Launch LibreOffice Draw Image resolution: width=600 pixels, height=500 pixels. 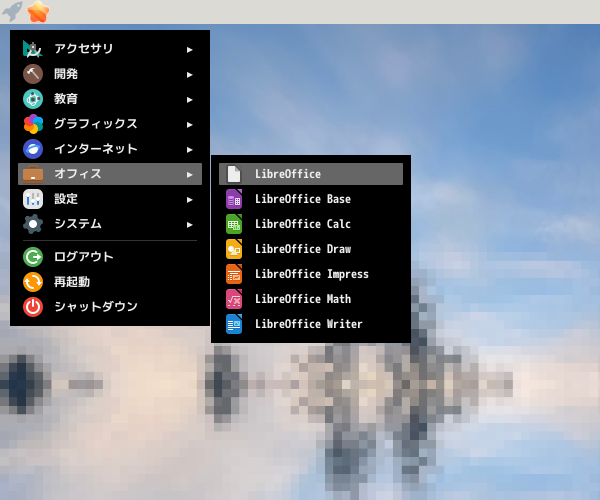(311, 249)
